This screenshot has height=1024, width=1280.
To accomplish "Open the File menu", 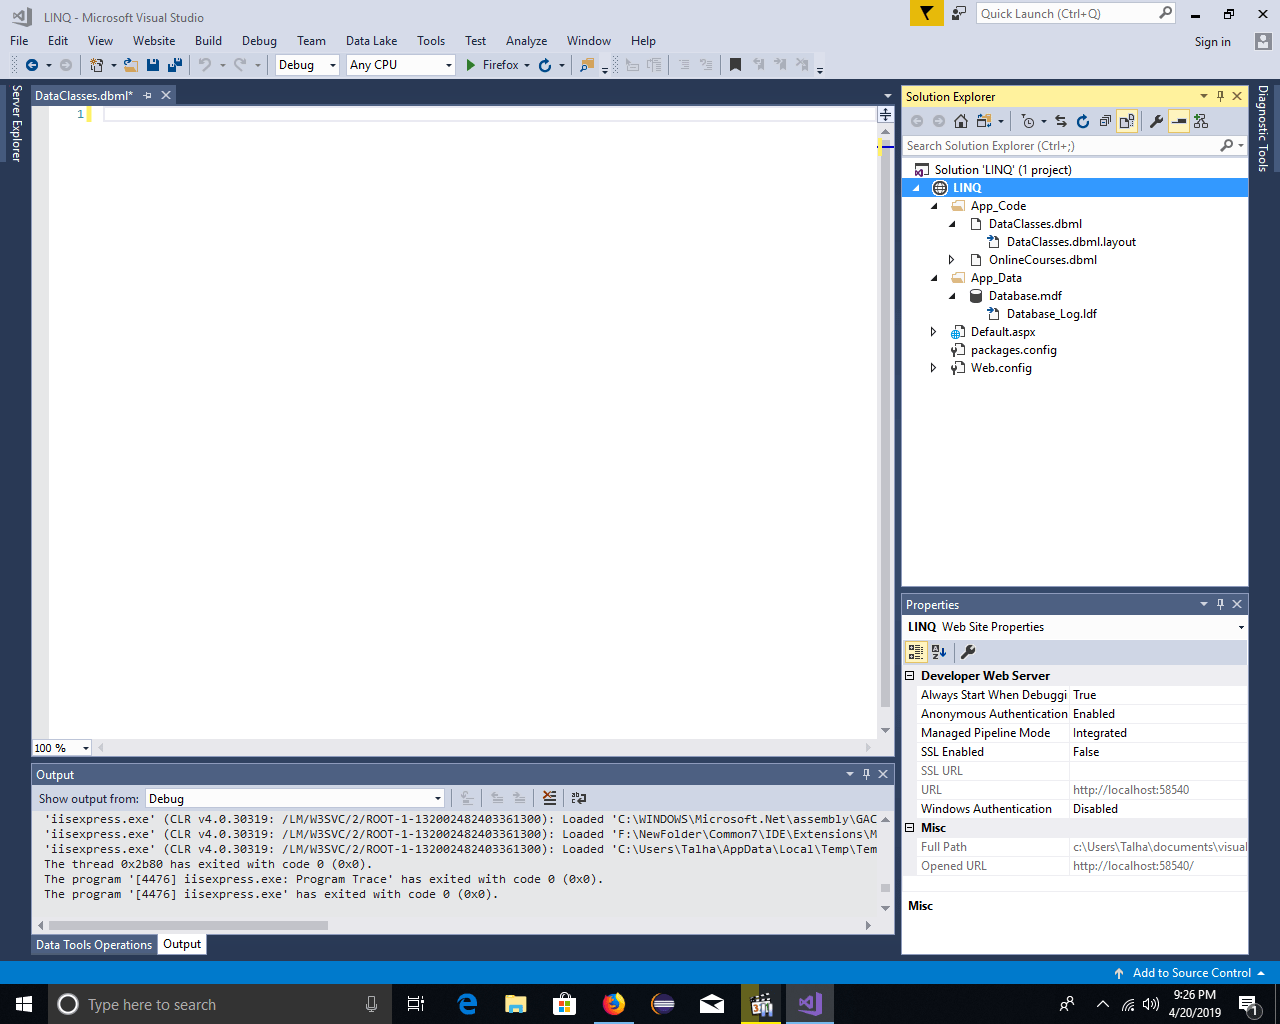I will (19, 41).
